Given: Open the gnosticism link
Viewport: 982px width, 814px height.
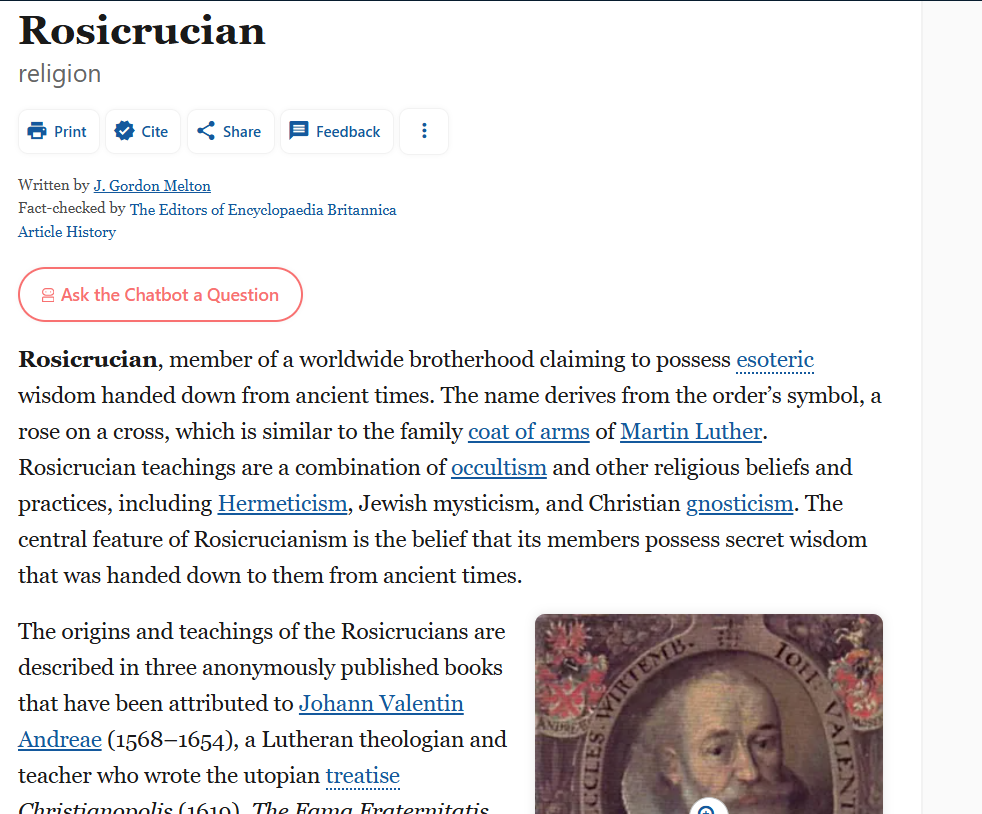Looking at the screenshot, I should [x=740, y=504].
